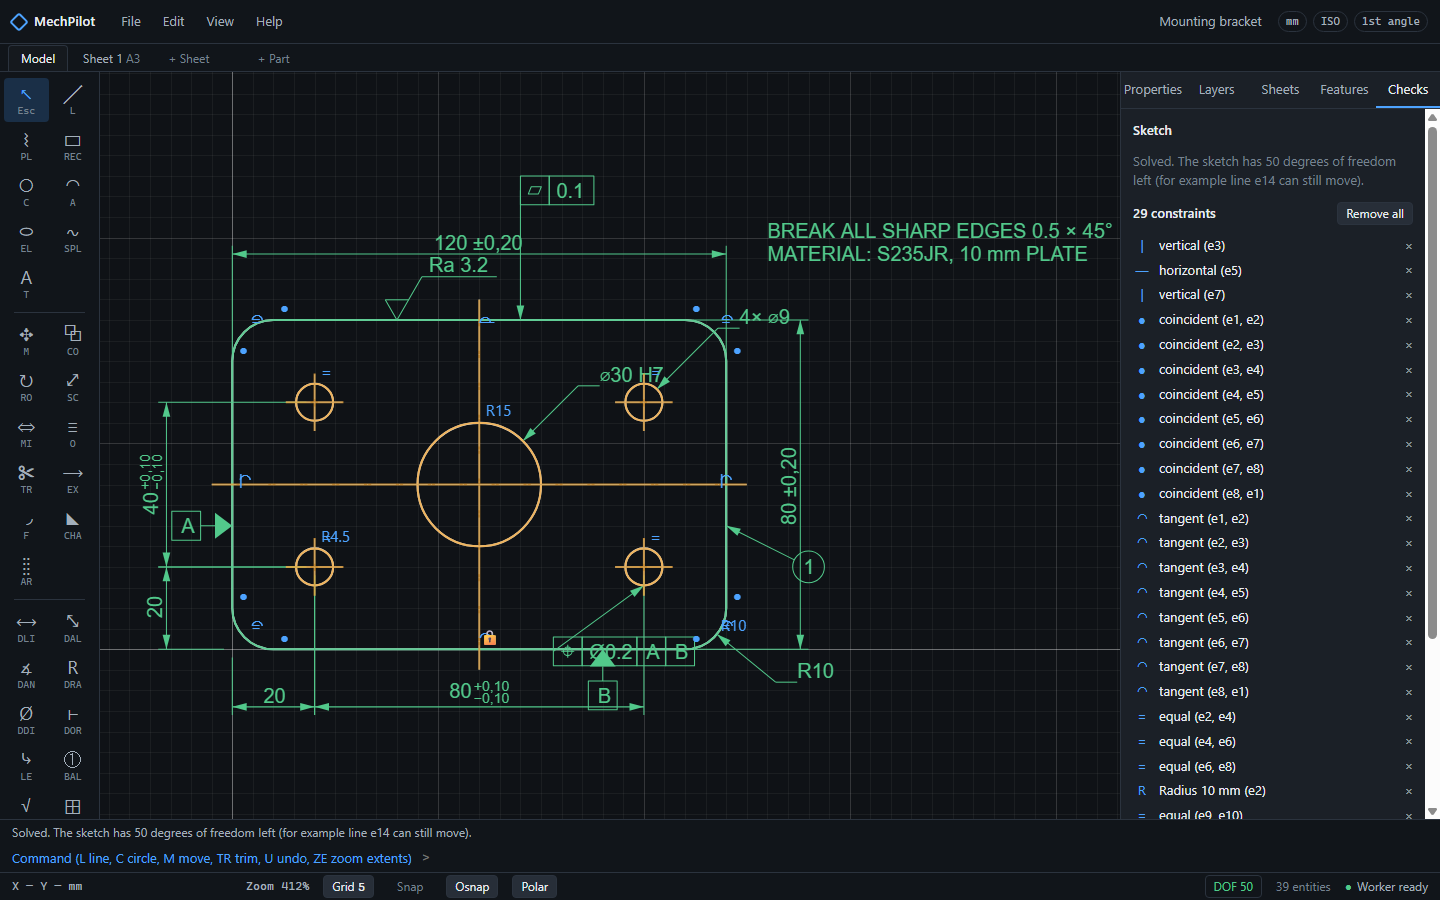Select the Ellipse (EL) tool
1440x900 pixels.
[x=26, y=238]
